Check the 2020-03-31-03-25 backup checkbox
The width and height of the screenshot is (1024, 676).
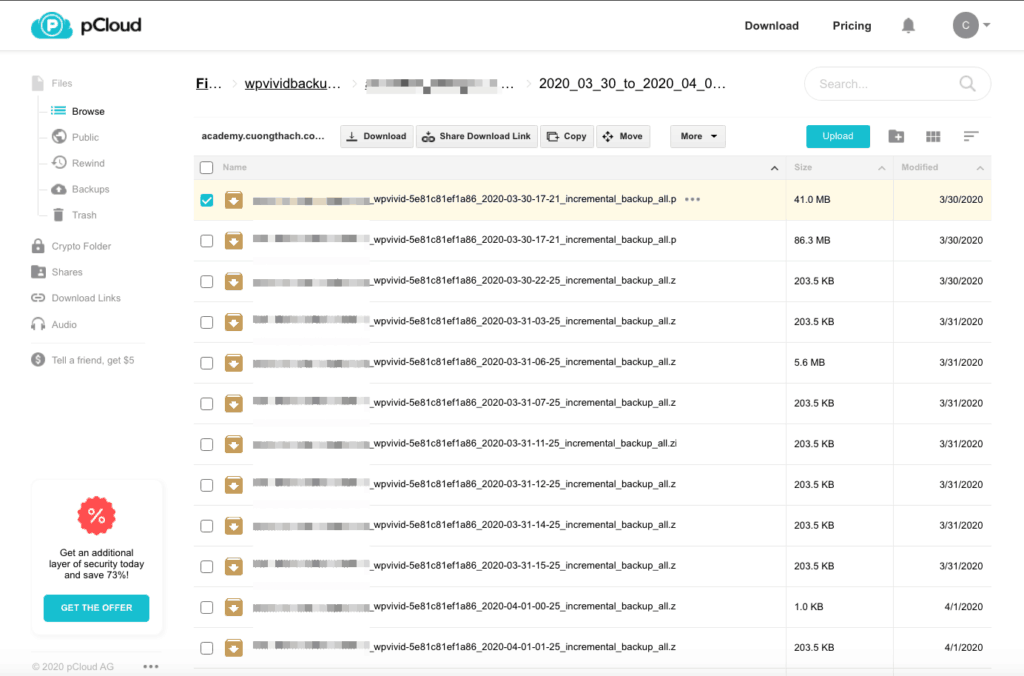pyautogui.click(x=206, y=322)
